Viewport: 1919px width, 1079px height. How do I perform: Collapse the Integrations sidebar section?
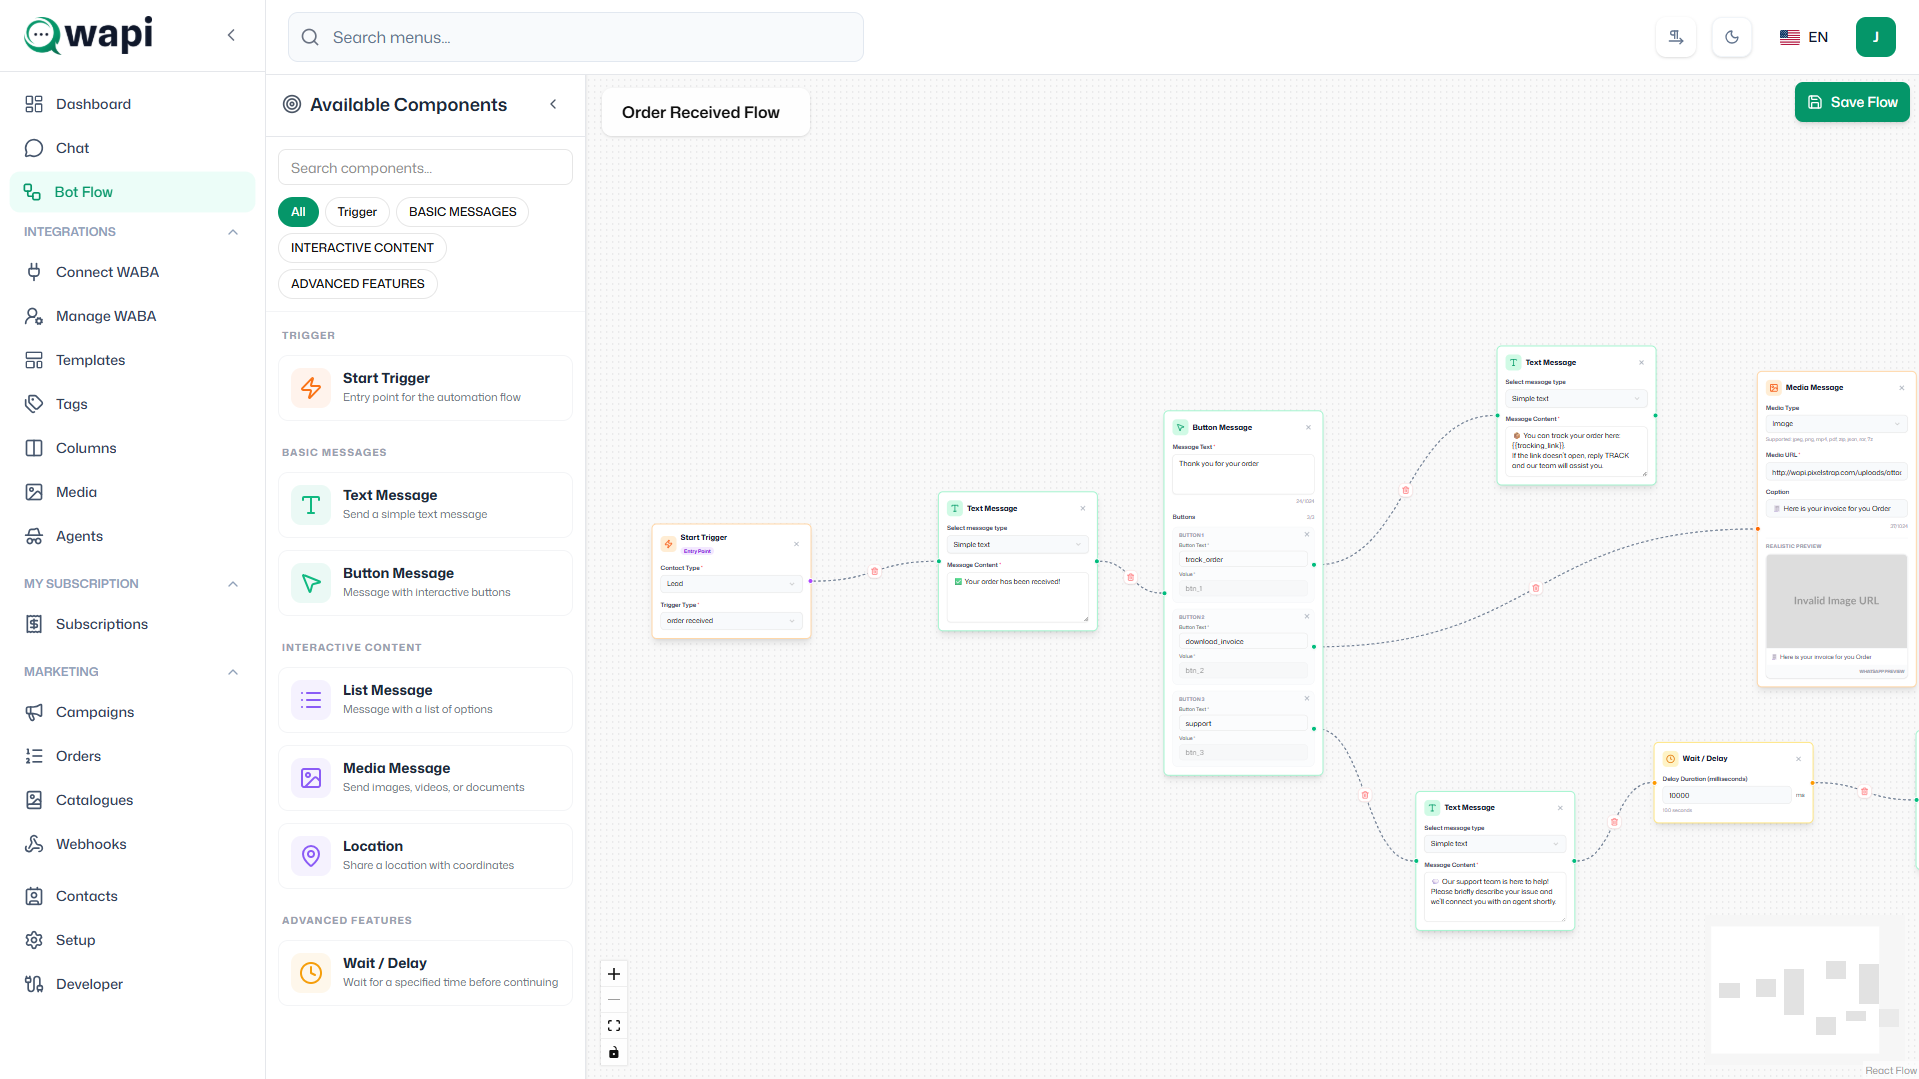tap(233, 232)
